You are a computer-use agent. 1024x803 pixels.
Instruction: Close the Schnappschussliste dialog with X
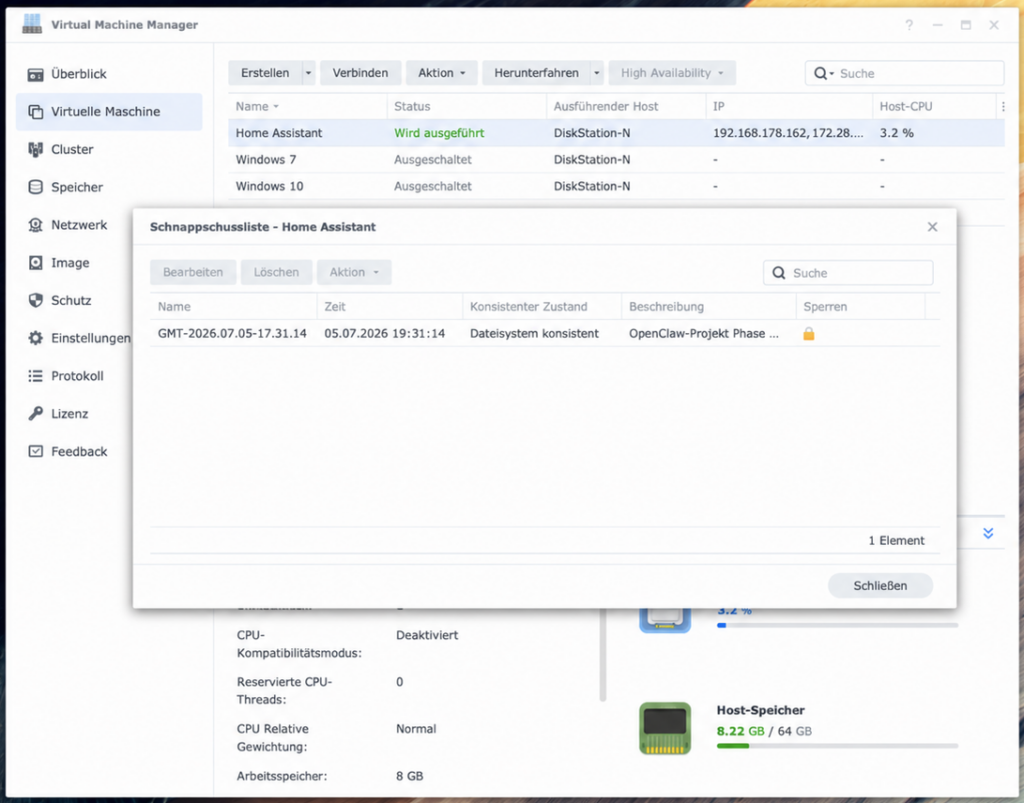[x=932, y=227]
